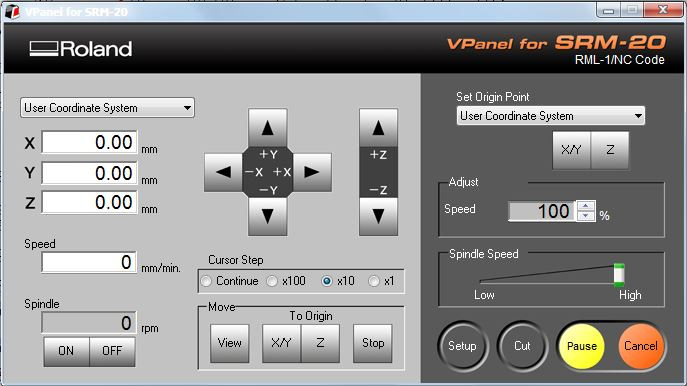This screenshot has width=687, height=386.
Task: Click the Z coordinate value field
Action: pos(89,202)
